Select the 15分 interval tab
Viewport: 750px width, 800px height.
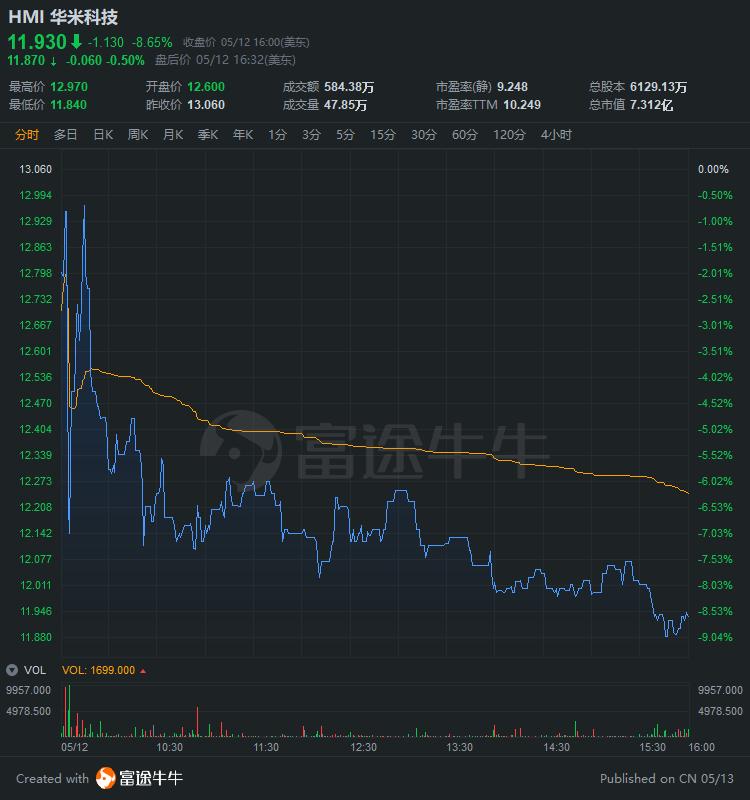pyautogui.click(x=383, y=135)
